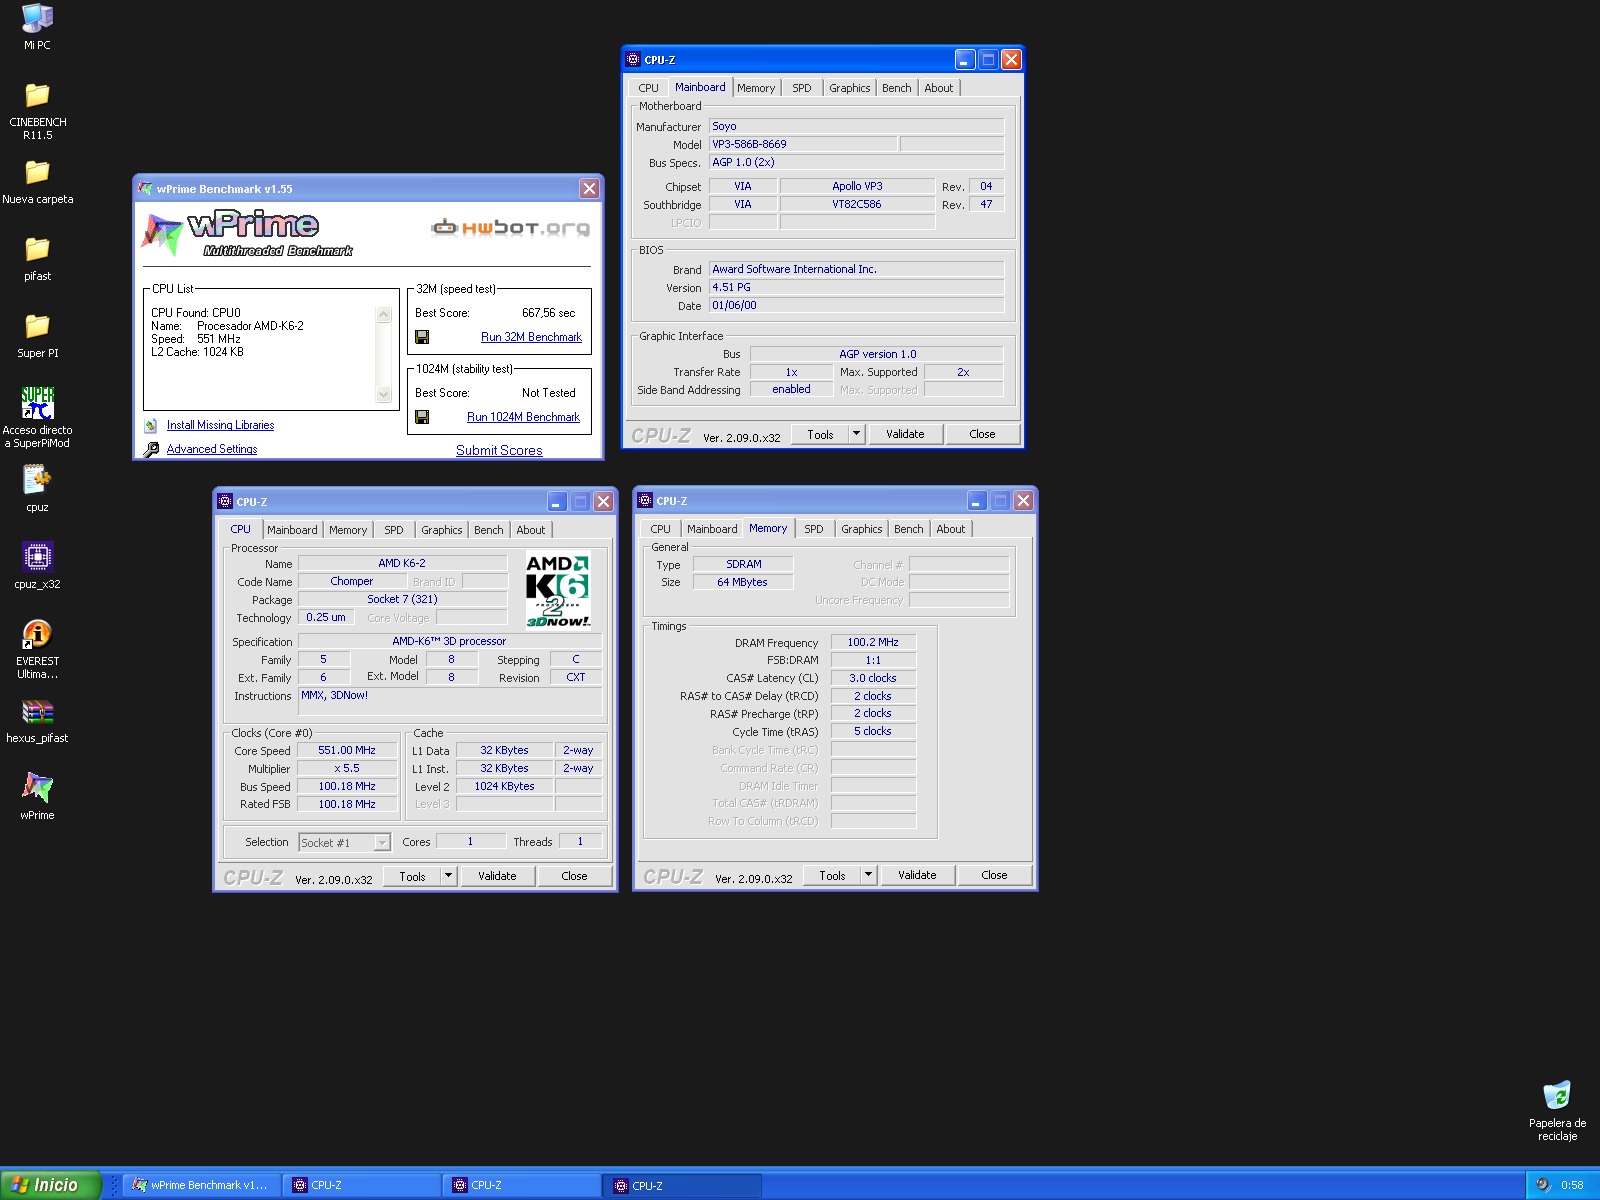Click the Mainboard CPU-Z window title icon
This screenshot has width=1600, height=1200.
point(633,60)
